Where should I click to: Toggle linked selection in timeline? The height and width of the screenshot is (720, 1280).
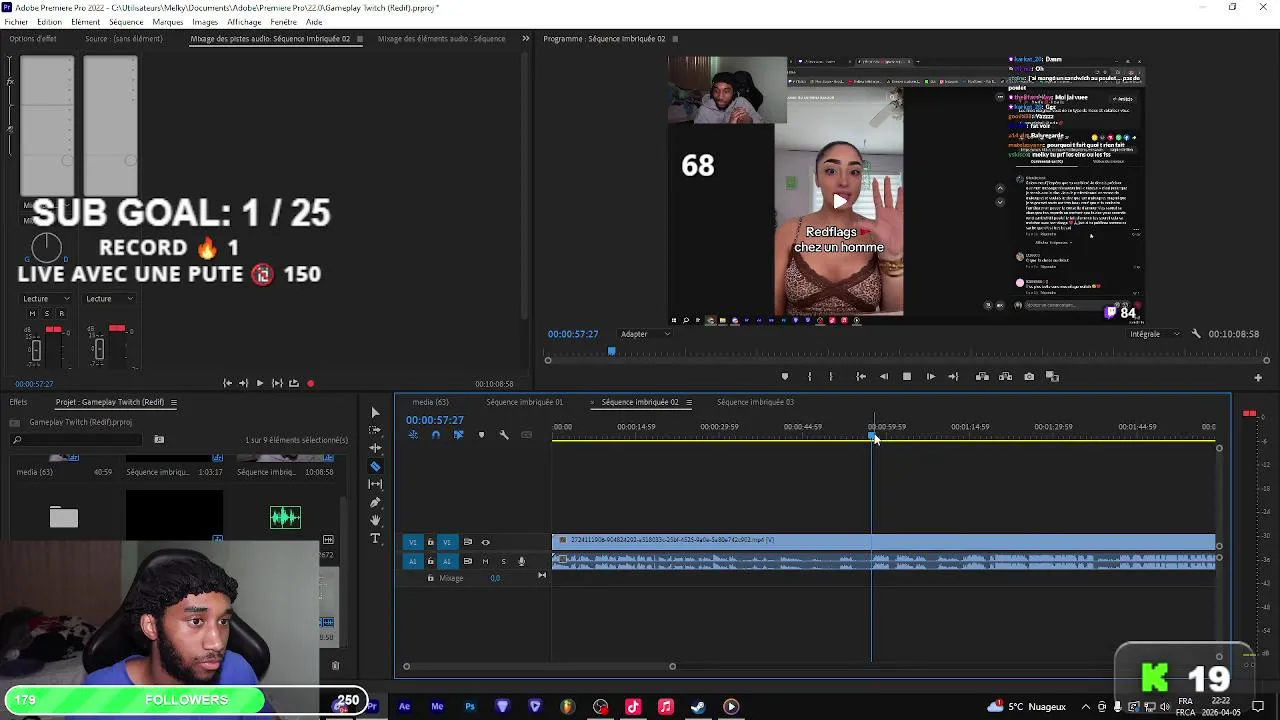coord(459,435)
